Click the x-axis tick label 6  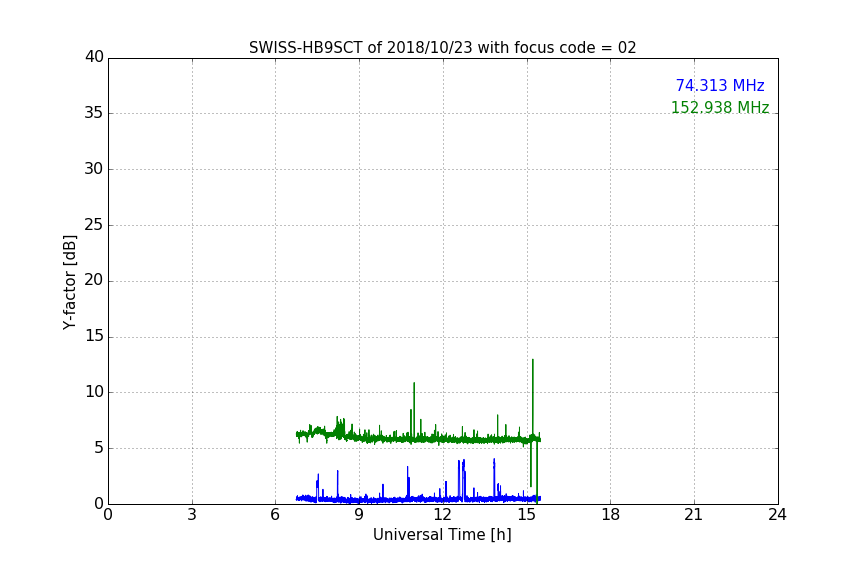pyautogui.click(x=275, y=515)
